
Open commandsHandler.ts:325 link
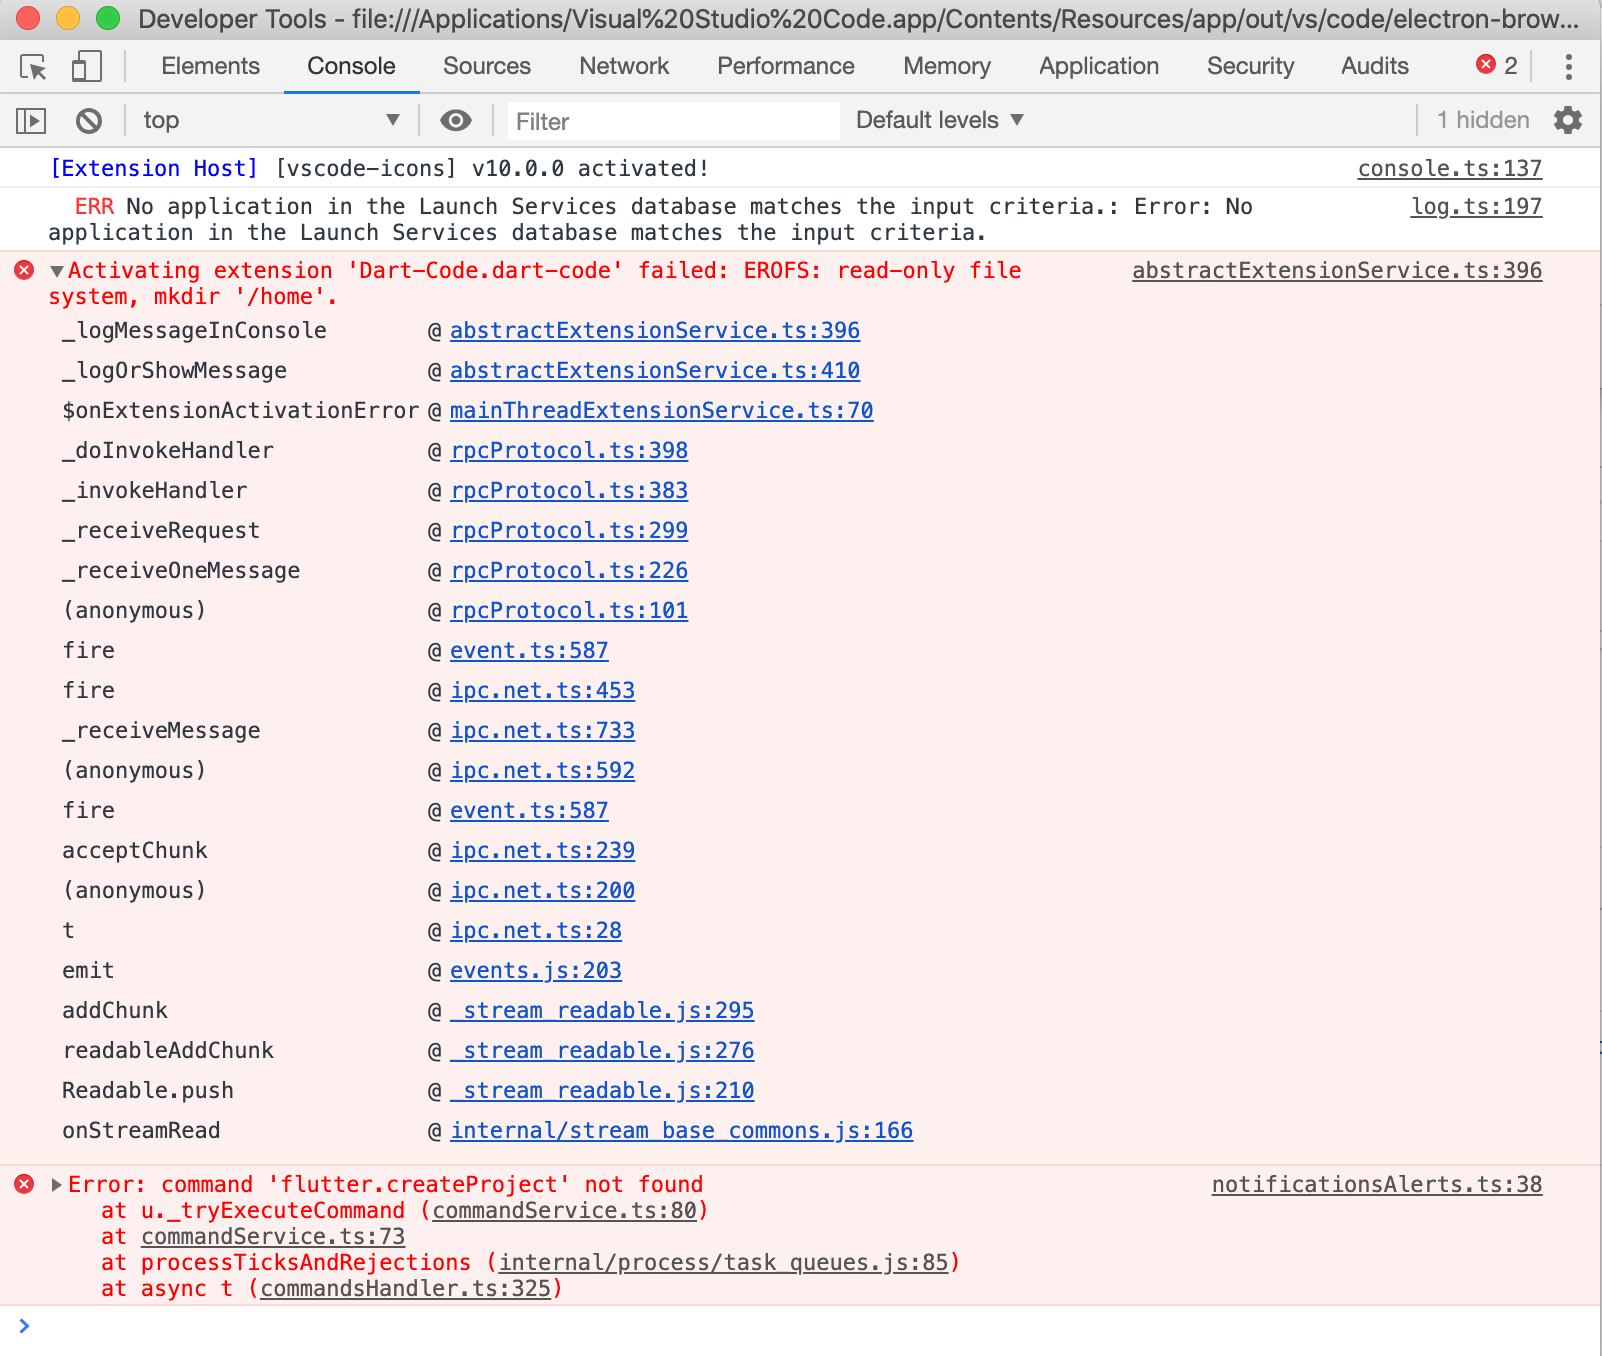(x=405, y=1288)
